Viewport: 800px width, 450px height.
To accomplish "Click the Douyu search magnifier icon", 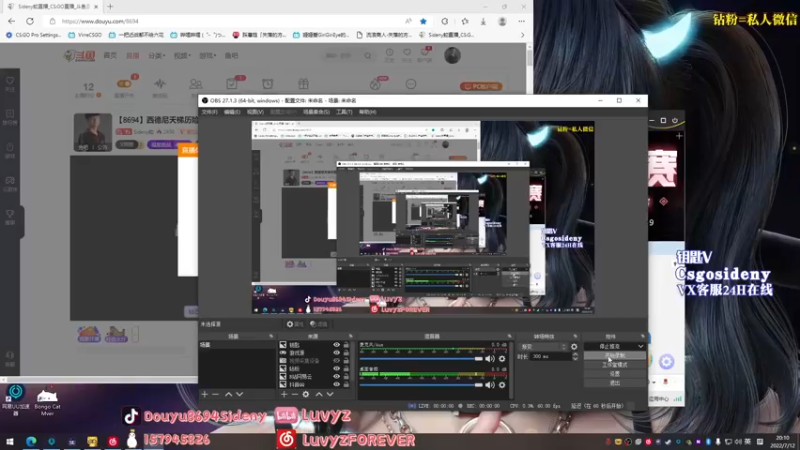I will [368, 56].
